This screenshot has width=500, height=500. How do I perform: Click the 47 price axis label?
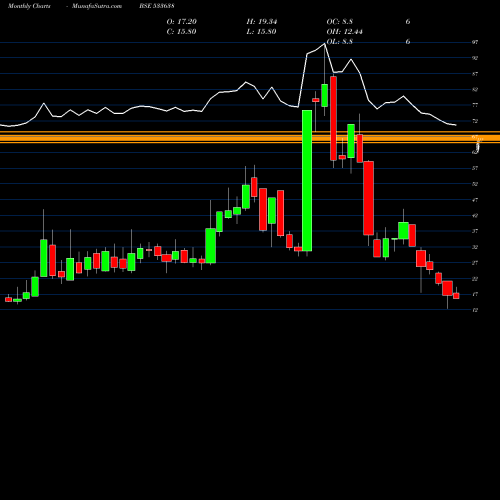point(475,200)
